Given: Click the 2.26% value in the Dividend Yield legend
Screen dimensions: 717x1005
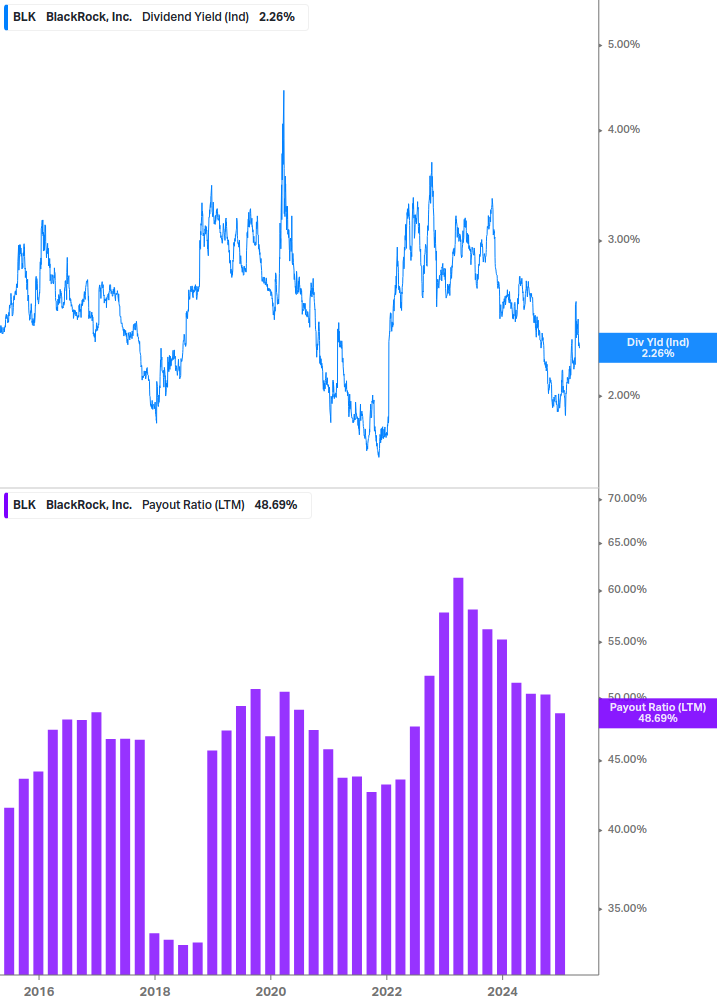Looking at the screenshot, I should (277, 17).
